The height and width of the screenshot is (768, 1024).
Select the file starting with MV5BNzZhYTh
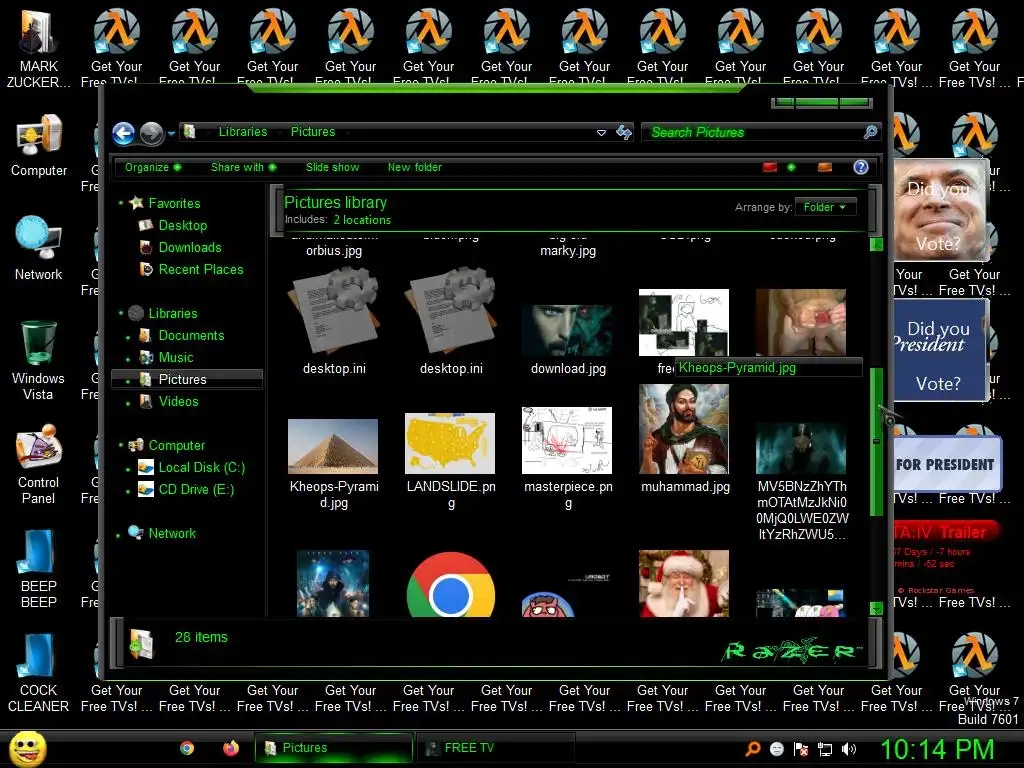pos(801,448)
